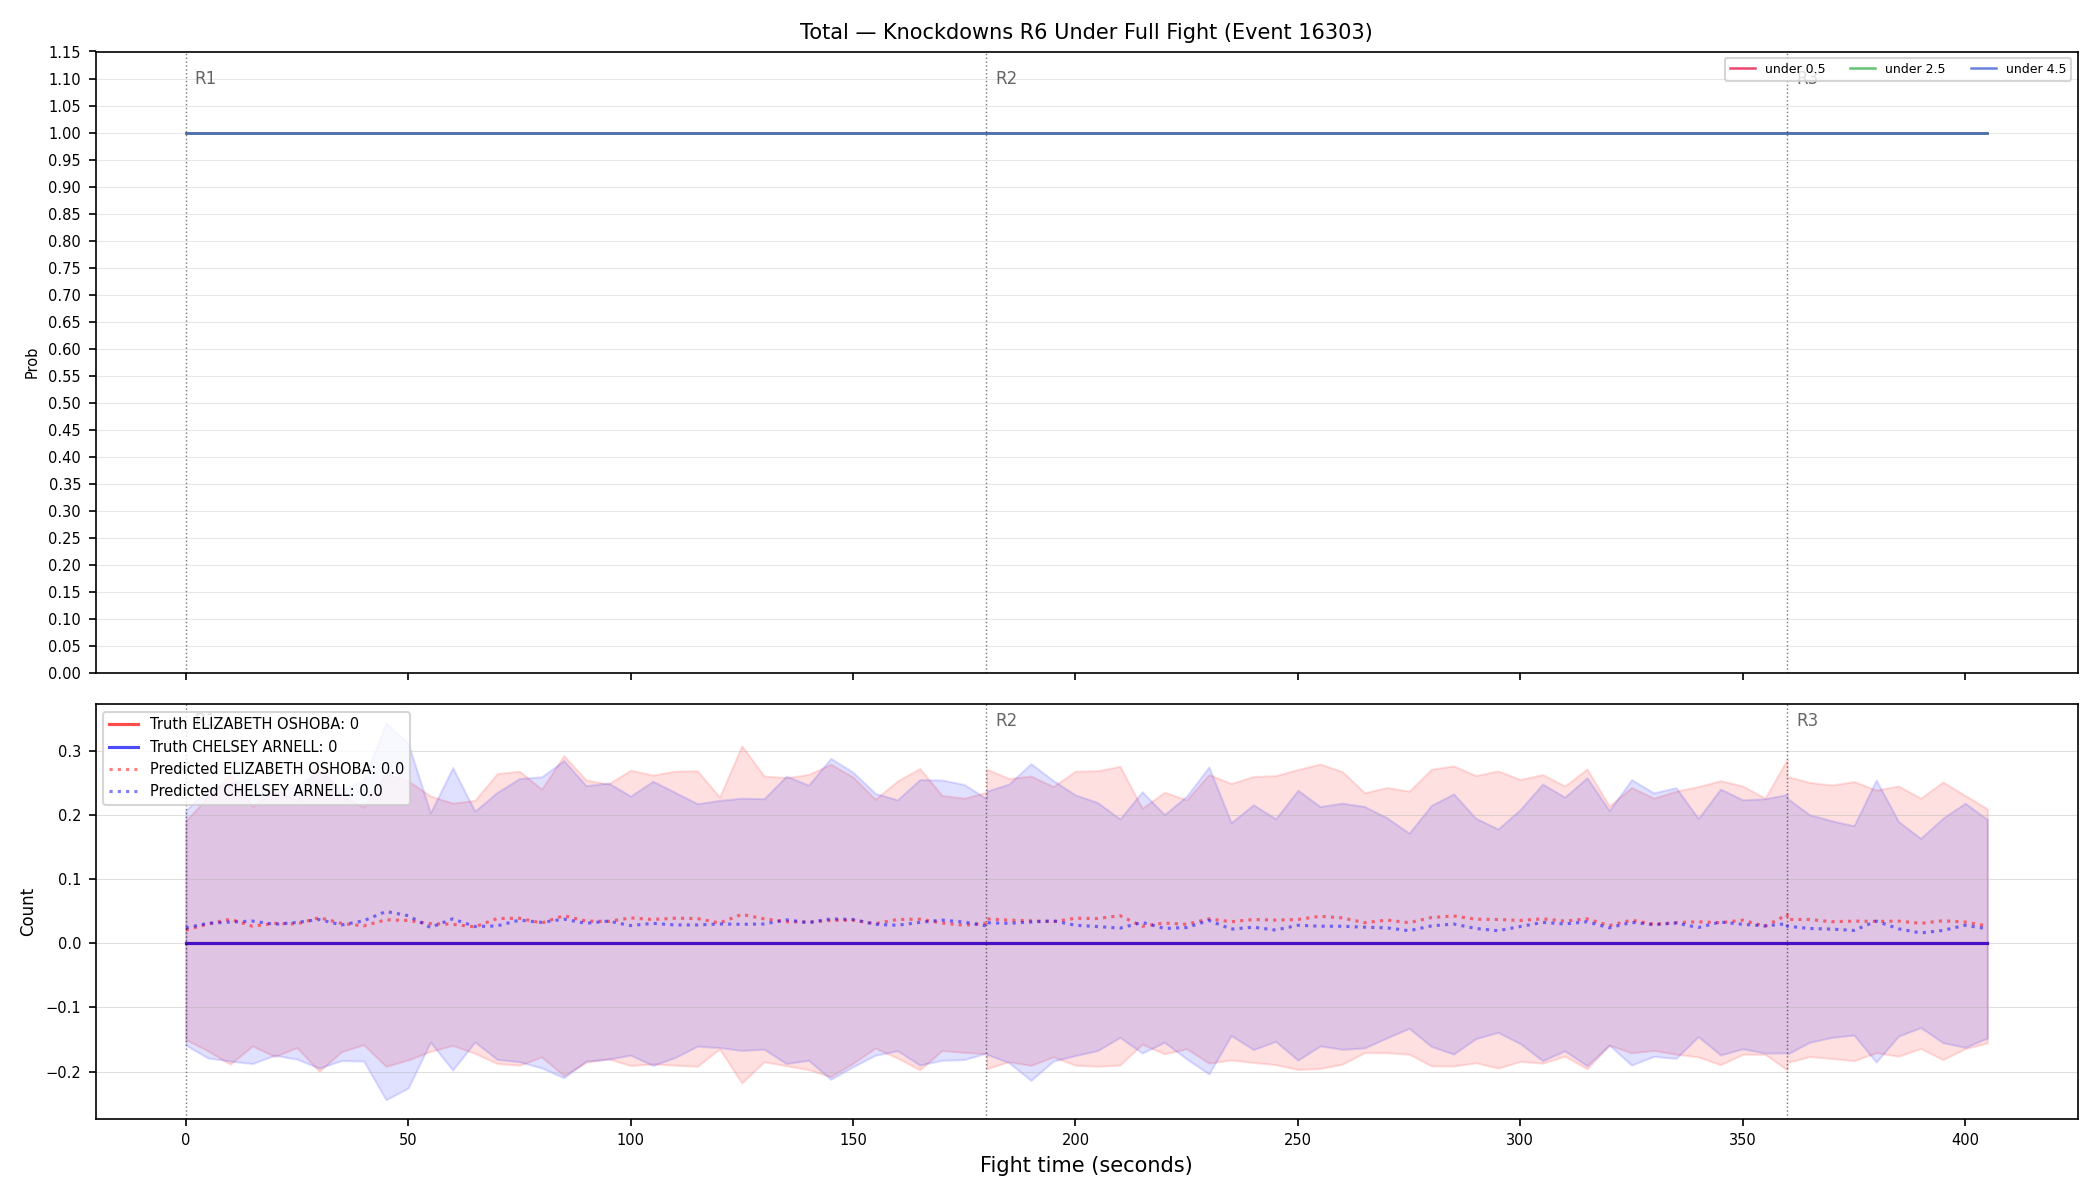Click the 'Count' y-axis label
2100x1200 pixels.
coord(27,912)
